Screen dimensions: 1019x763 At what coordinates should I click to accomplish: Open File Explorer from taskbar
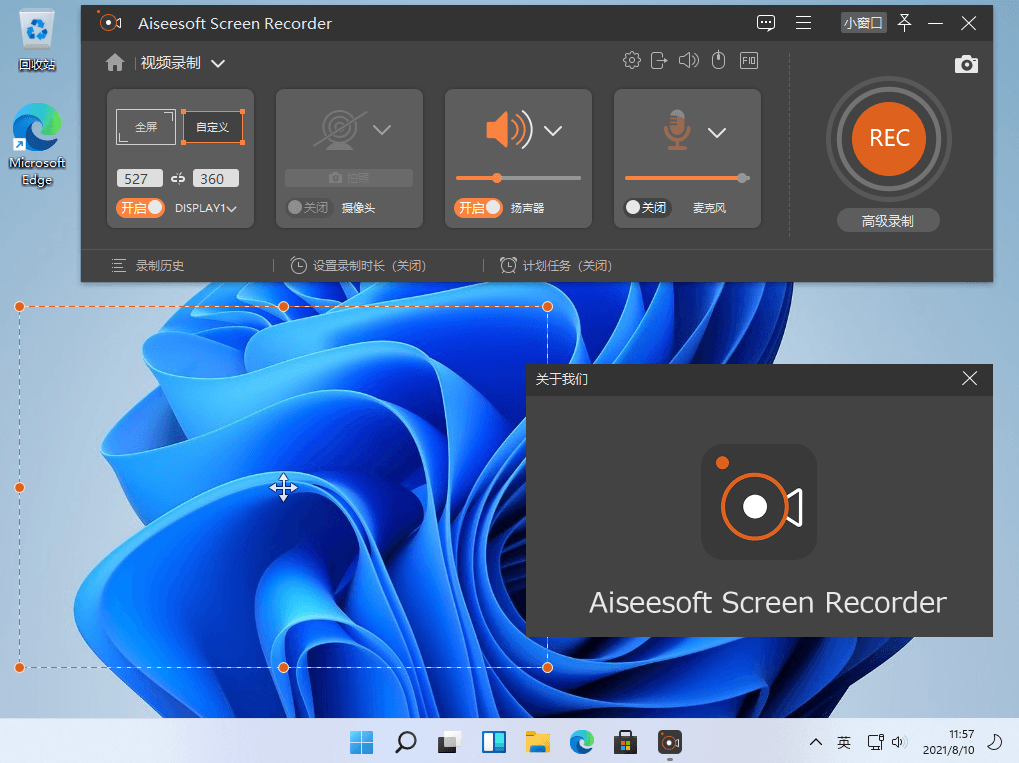click(x=537, y=742)
